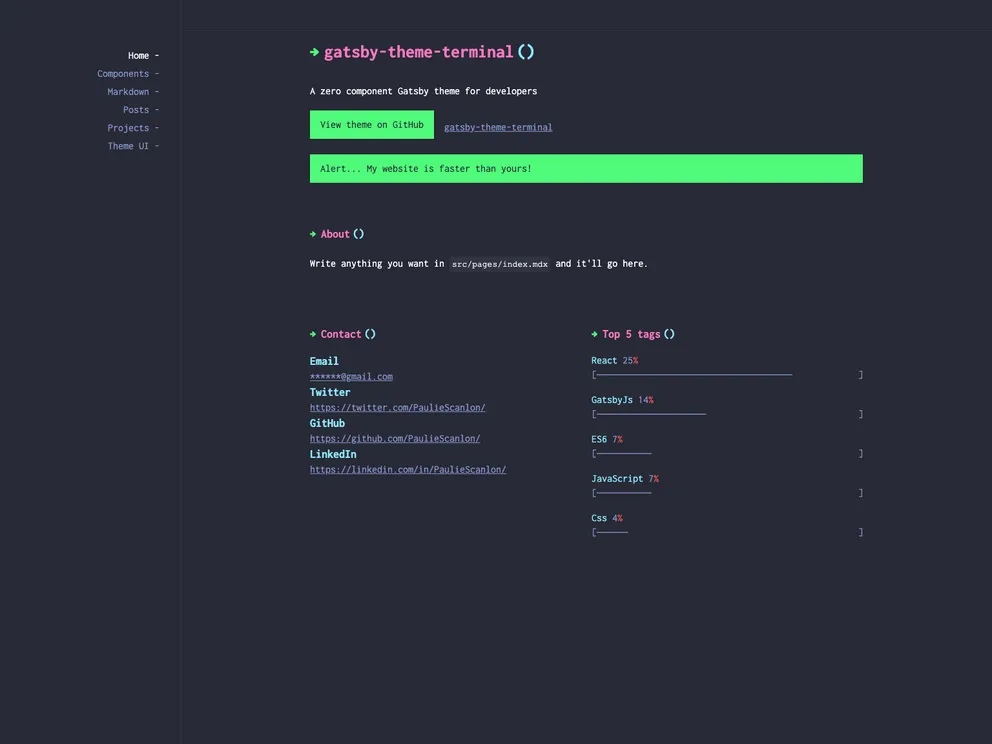Expand the dash next to Markdown
992x744 pixels.
pyautogui.click(x=156, y=91)
